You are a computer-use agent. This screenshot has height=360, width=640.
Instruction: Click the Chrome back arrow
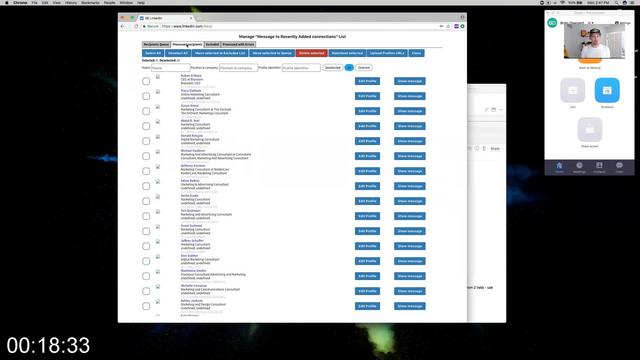(122, 26)
